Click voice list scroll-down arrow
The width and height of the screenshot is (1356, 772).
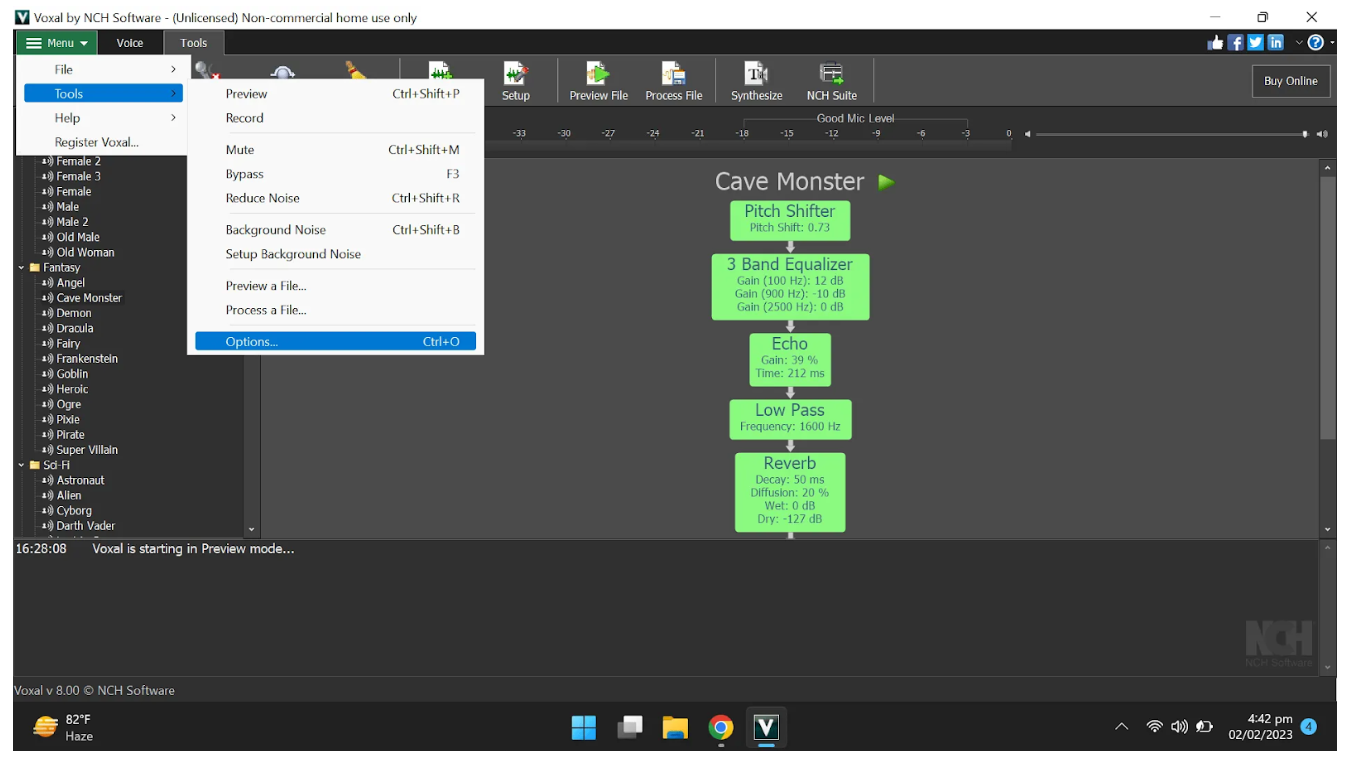coord(251,530)
